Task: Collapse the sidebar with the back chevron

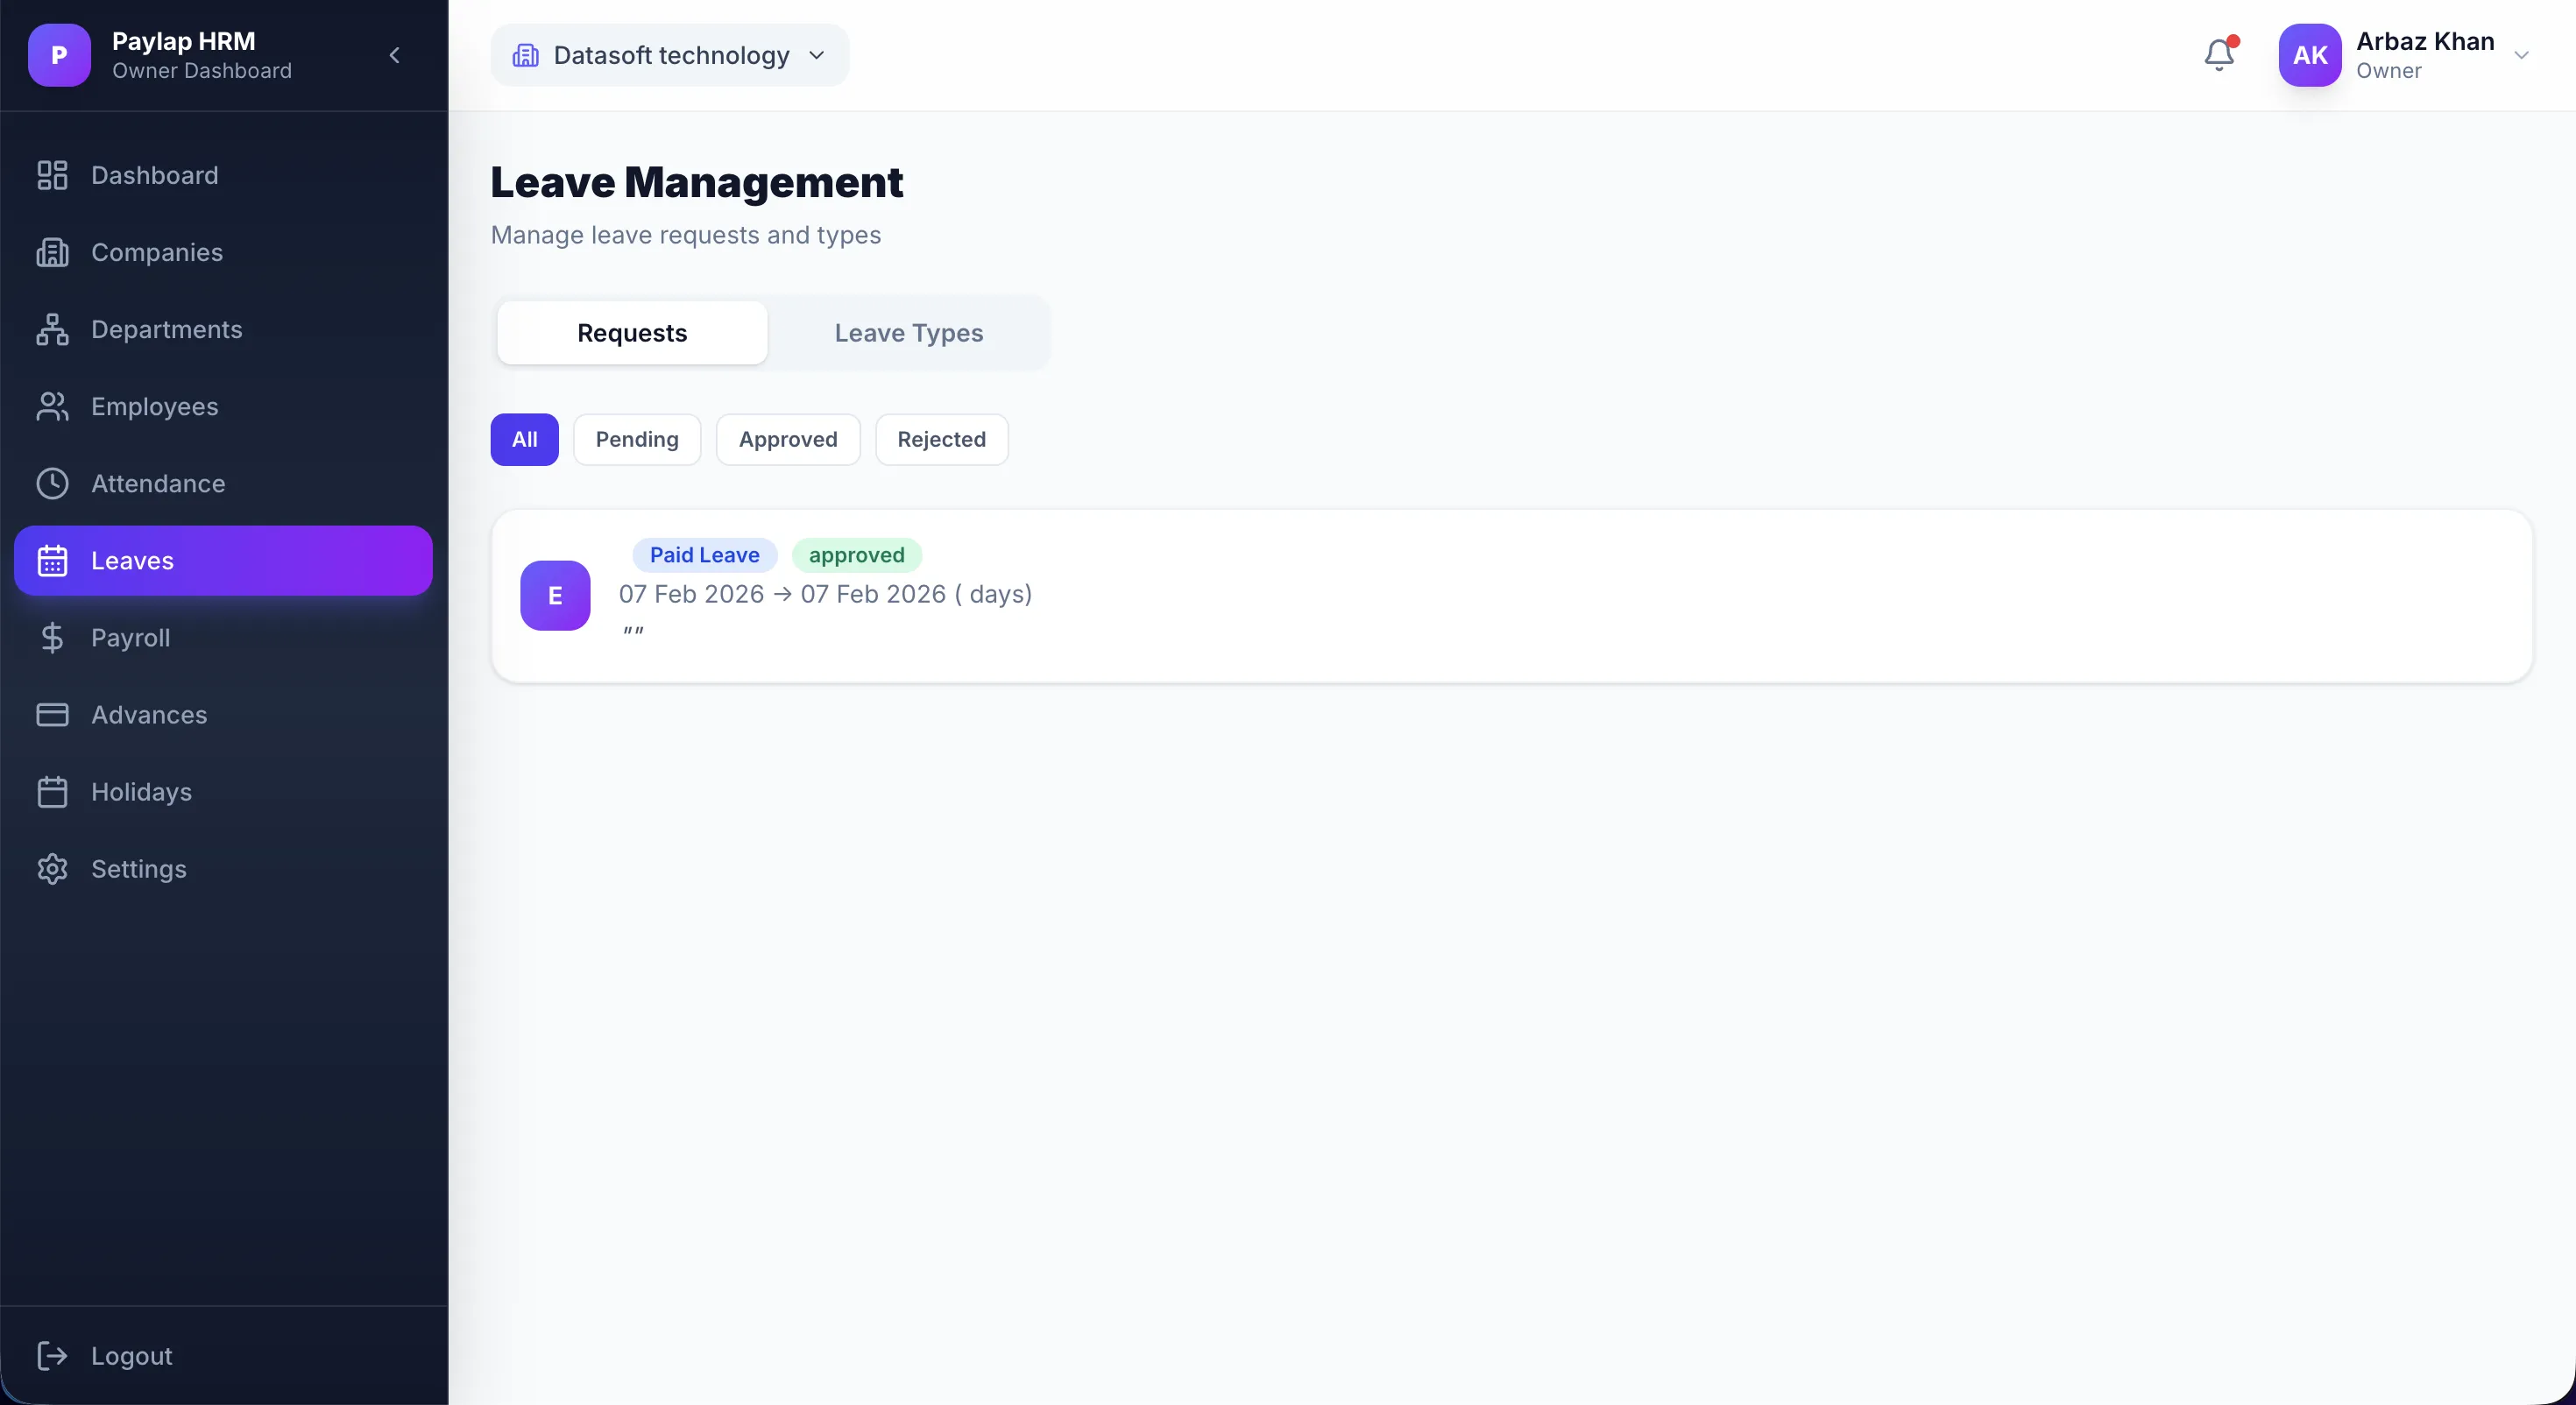Action: point(394,56)
